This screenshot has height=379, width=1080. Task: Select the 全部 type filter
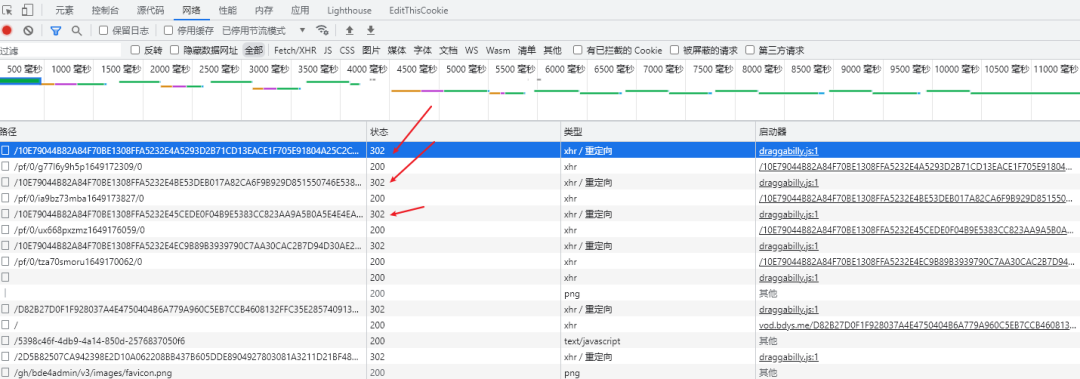(x=253, y=50)
